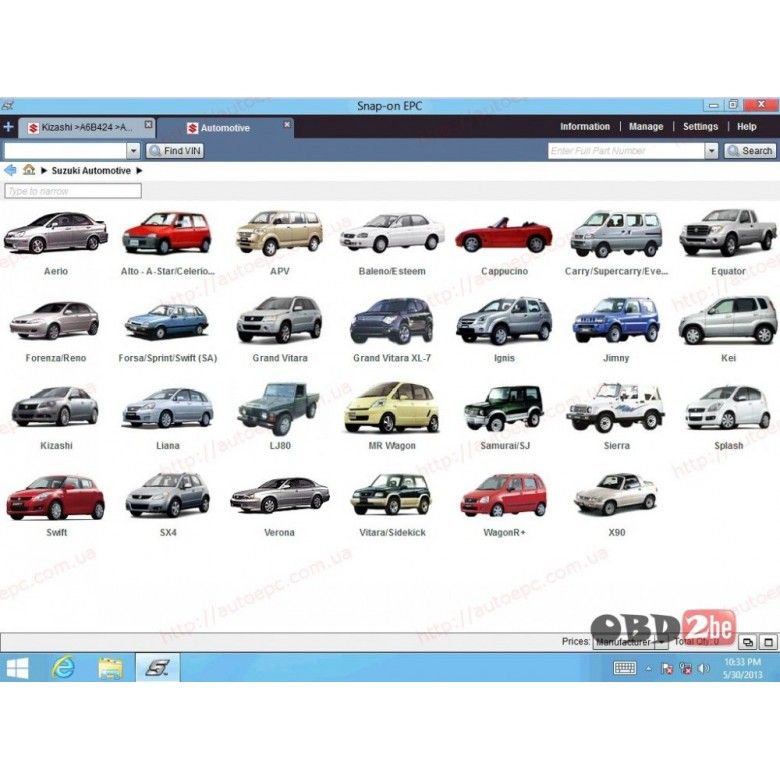The height and width of the screenshot is (780, 780).
Task: Open the Kei model thumbnail
Action: coord(728,320)
